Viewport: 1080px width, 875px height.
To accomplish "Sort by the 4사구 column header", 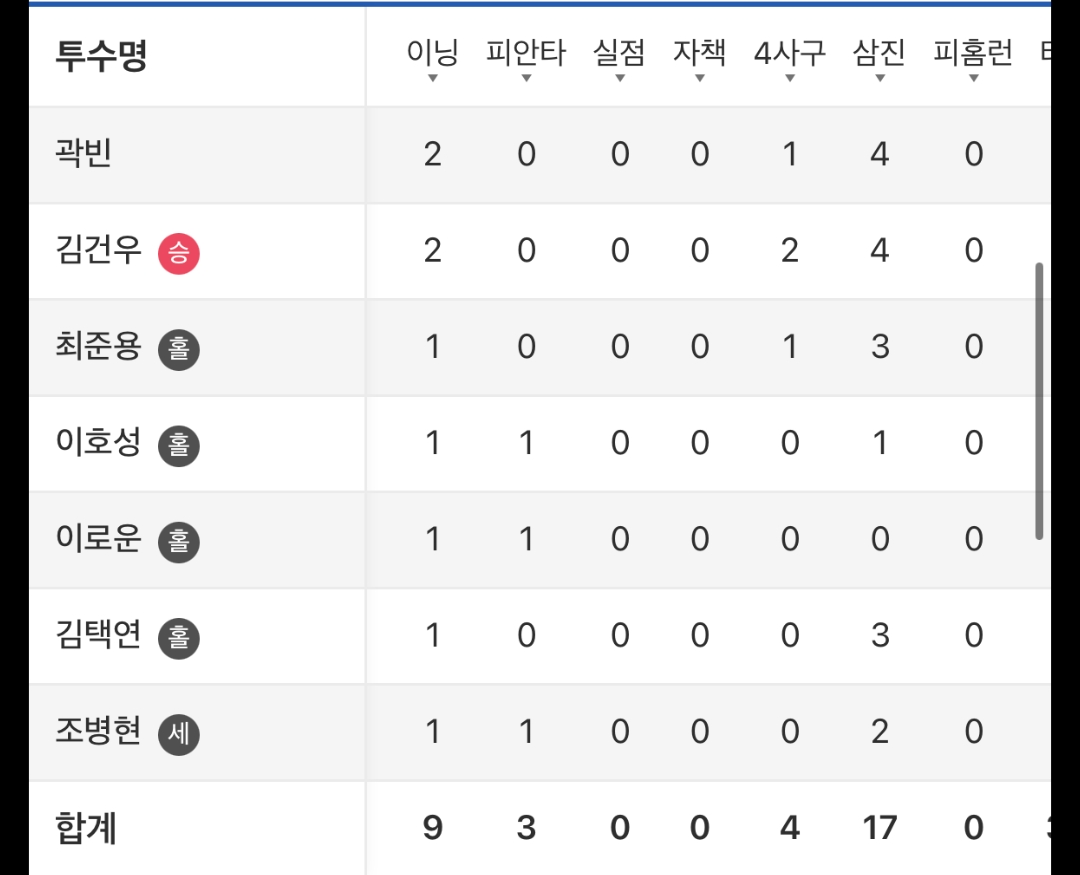I will point(790,58).
